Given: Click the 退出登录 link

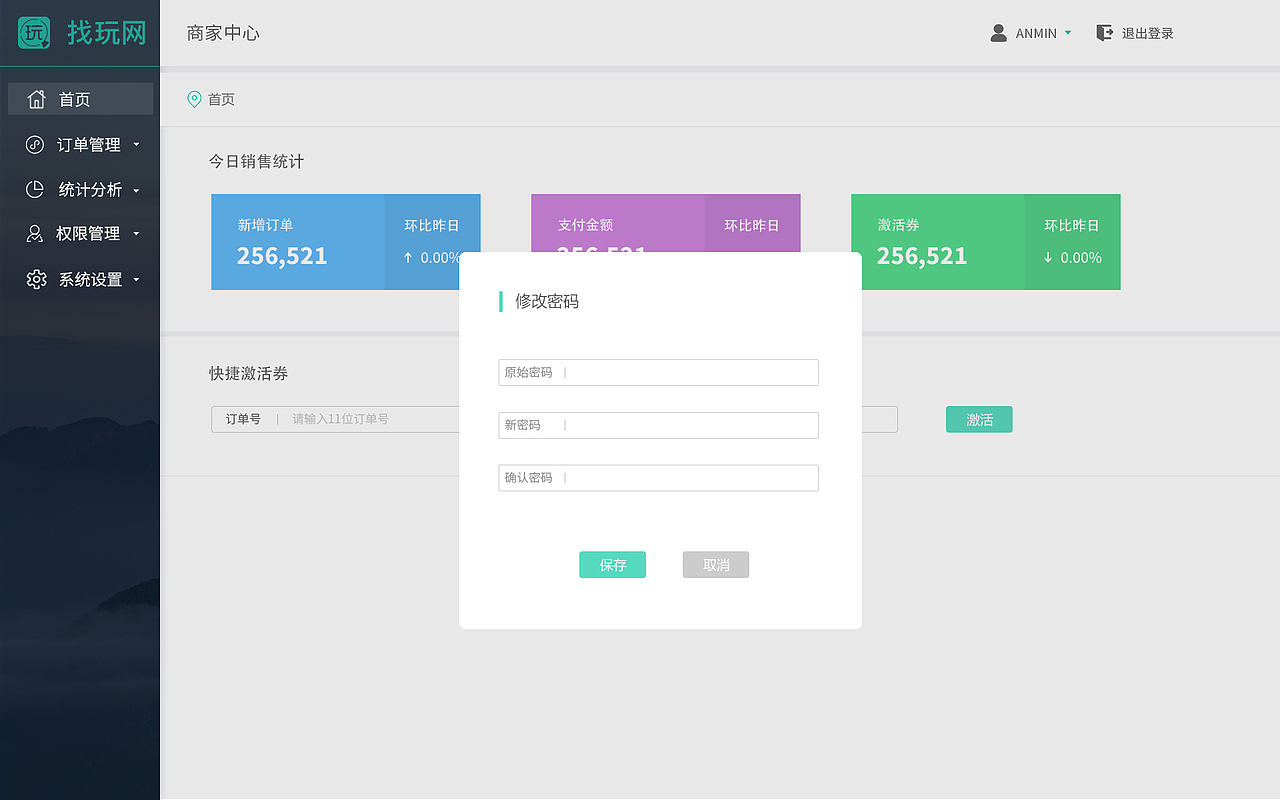Looking at the screenshot, I should pos(1148,33).
